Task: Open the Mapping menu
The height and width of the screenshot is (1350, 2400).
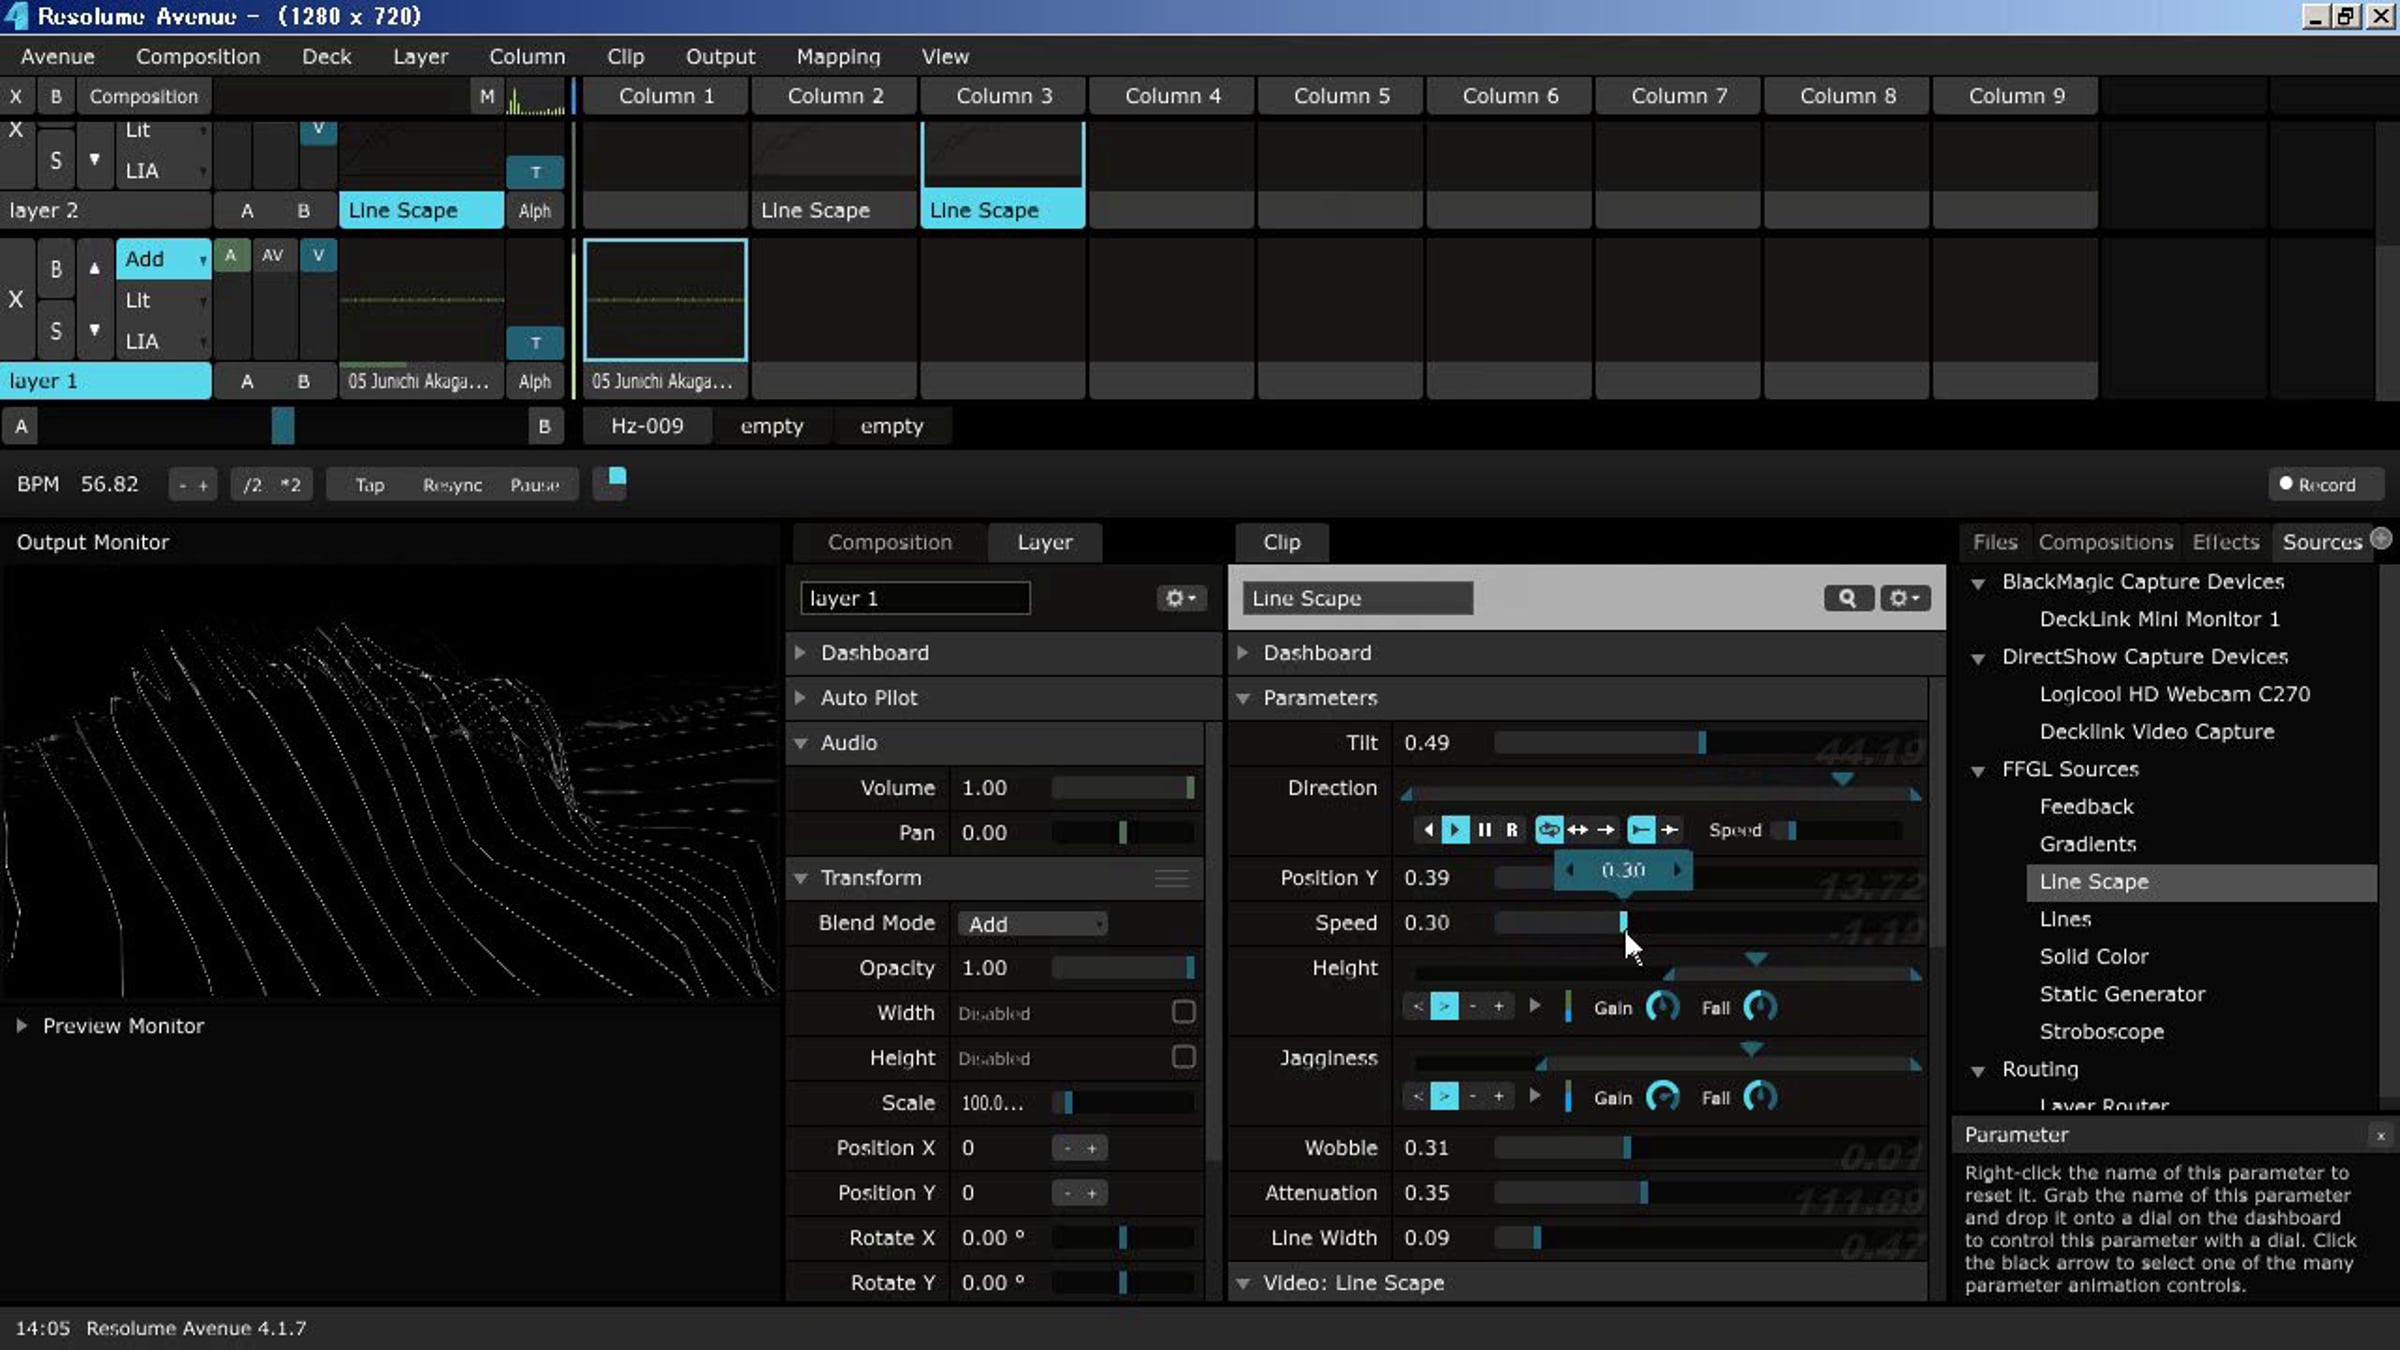Action: click(838, 57)
